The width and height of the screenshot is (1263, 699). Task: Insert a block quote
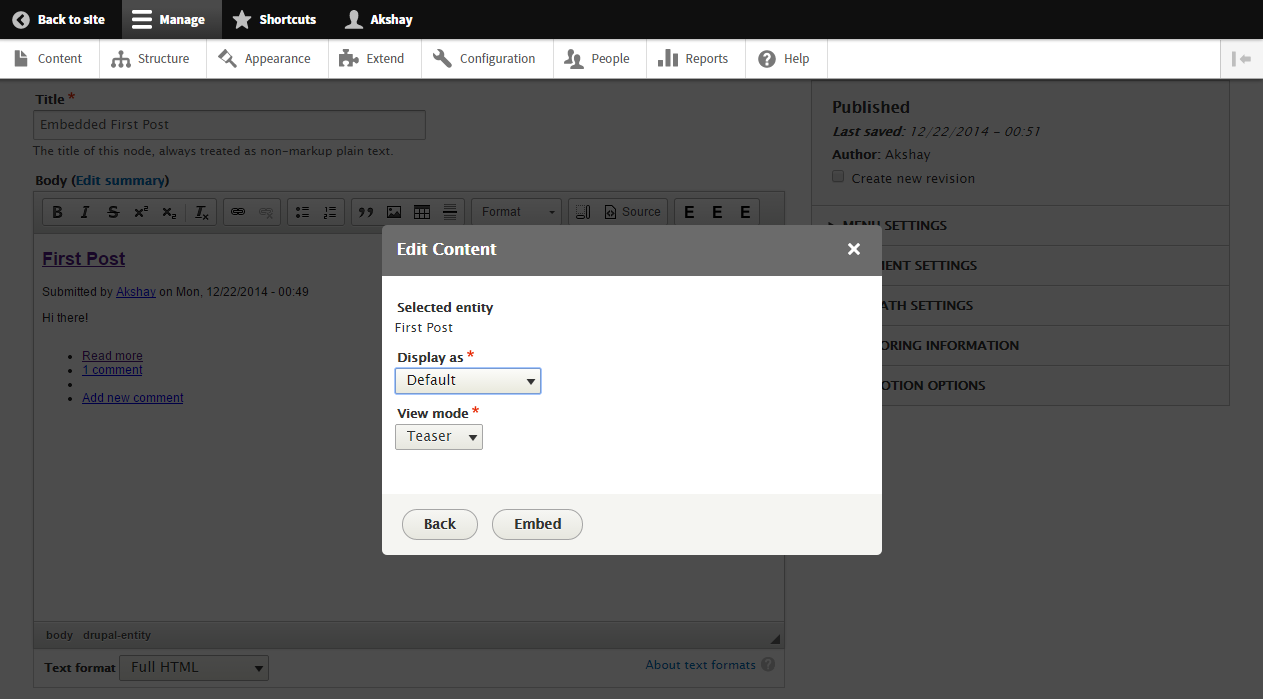coord(366,212)
